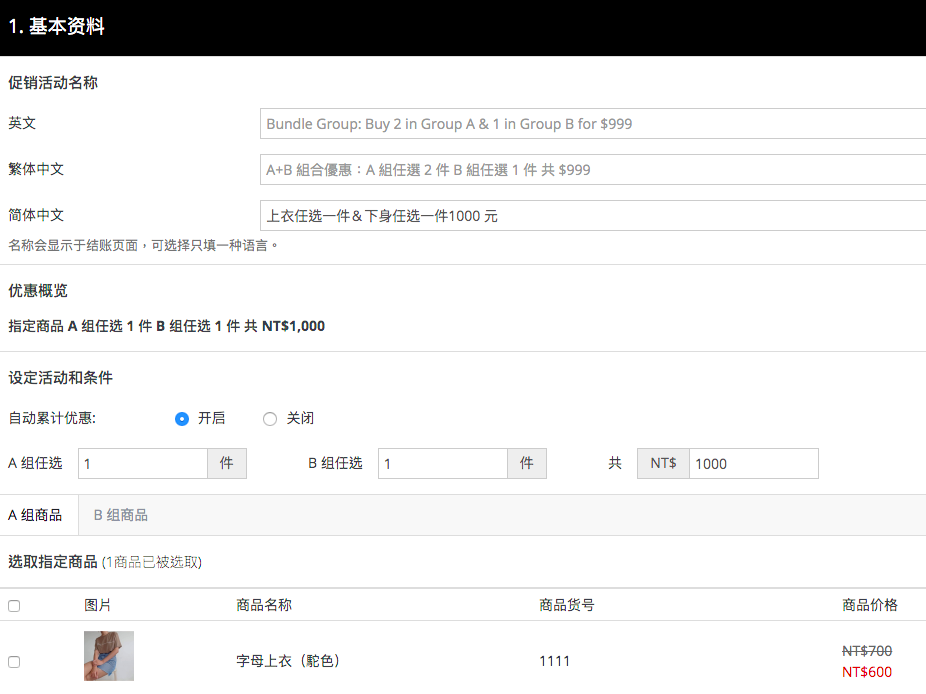The width and height of the screenshot is (926, 694).
Task: Click the 繁体中文 promotion name field
Action: click(x=593, y=170)
